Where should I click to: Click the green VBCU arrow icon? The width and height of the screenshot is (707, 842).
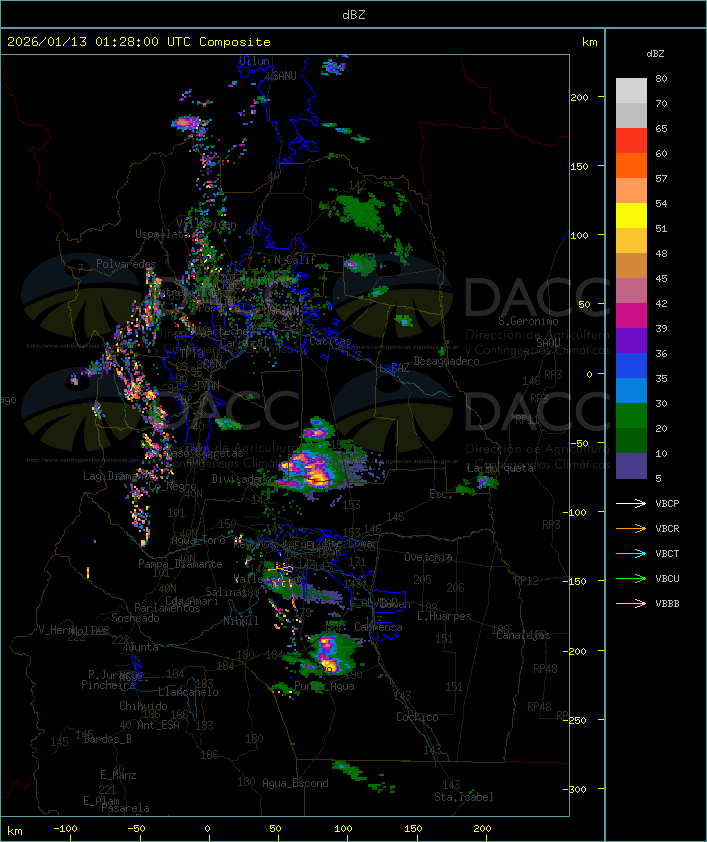tap(630, 578)
